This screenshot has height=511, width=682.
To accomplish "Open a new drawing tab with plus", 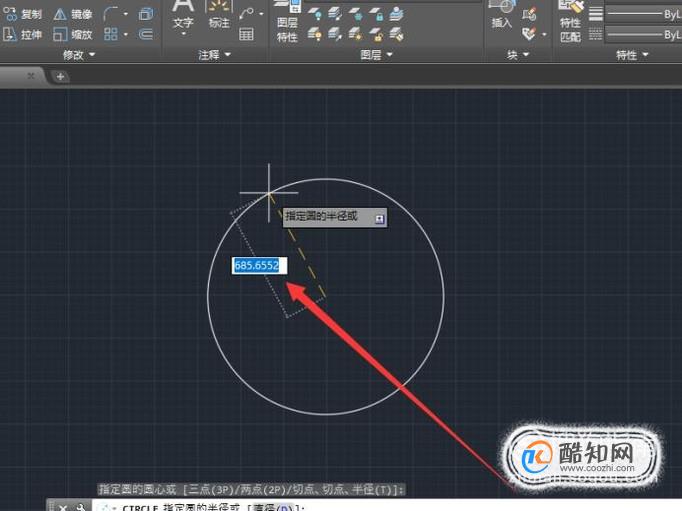I will point(60,77).
